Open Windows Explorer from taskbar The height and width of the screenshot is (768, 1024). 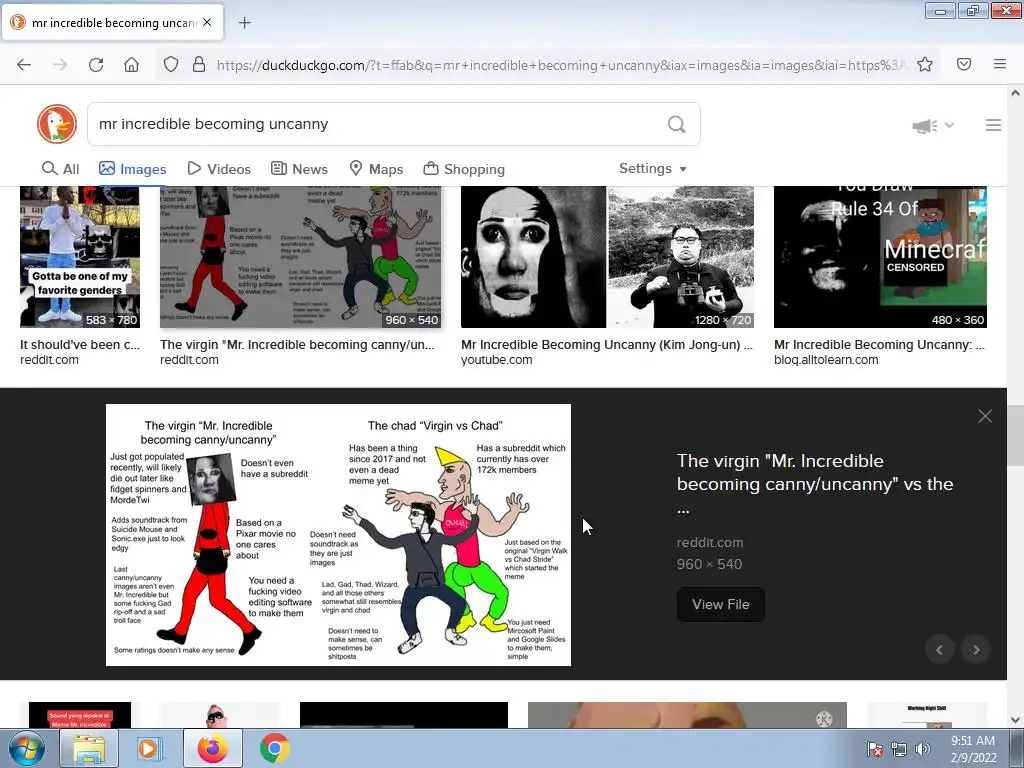[88, 748]
